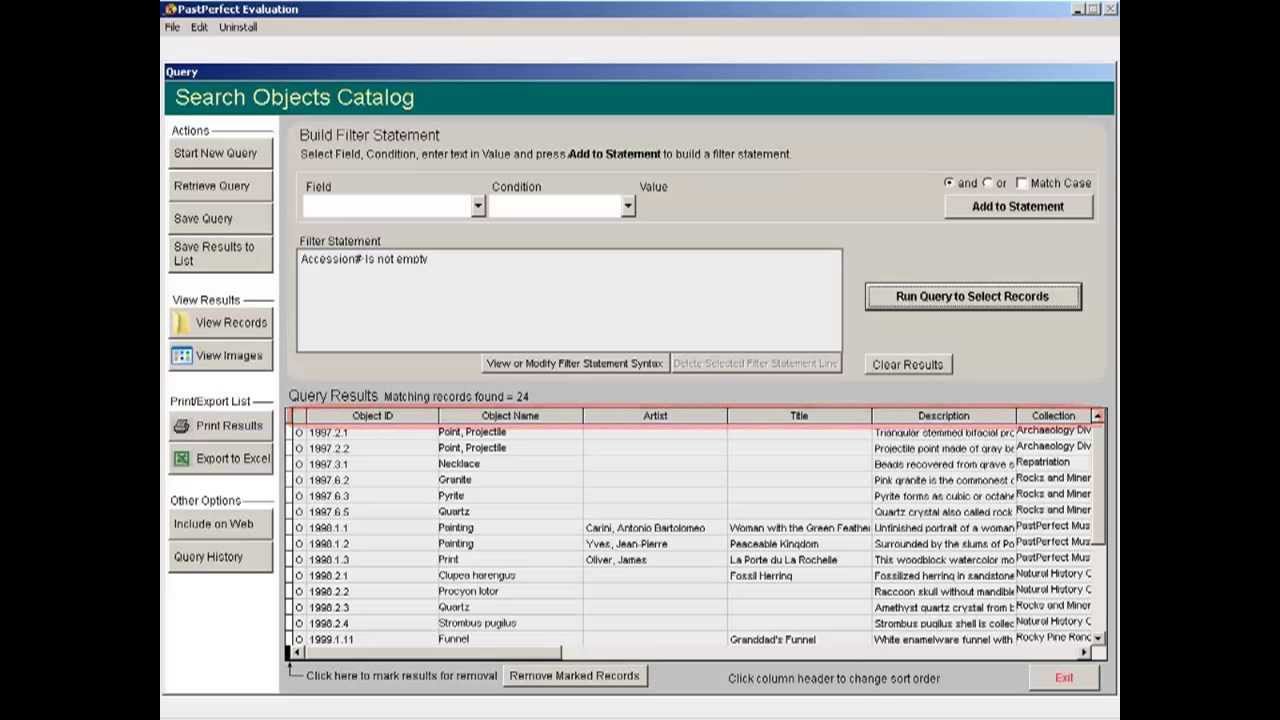
Task: Sort results by Title column
Action: point(799,416)
